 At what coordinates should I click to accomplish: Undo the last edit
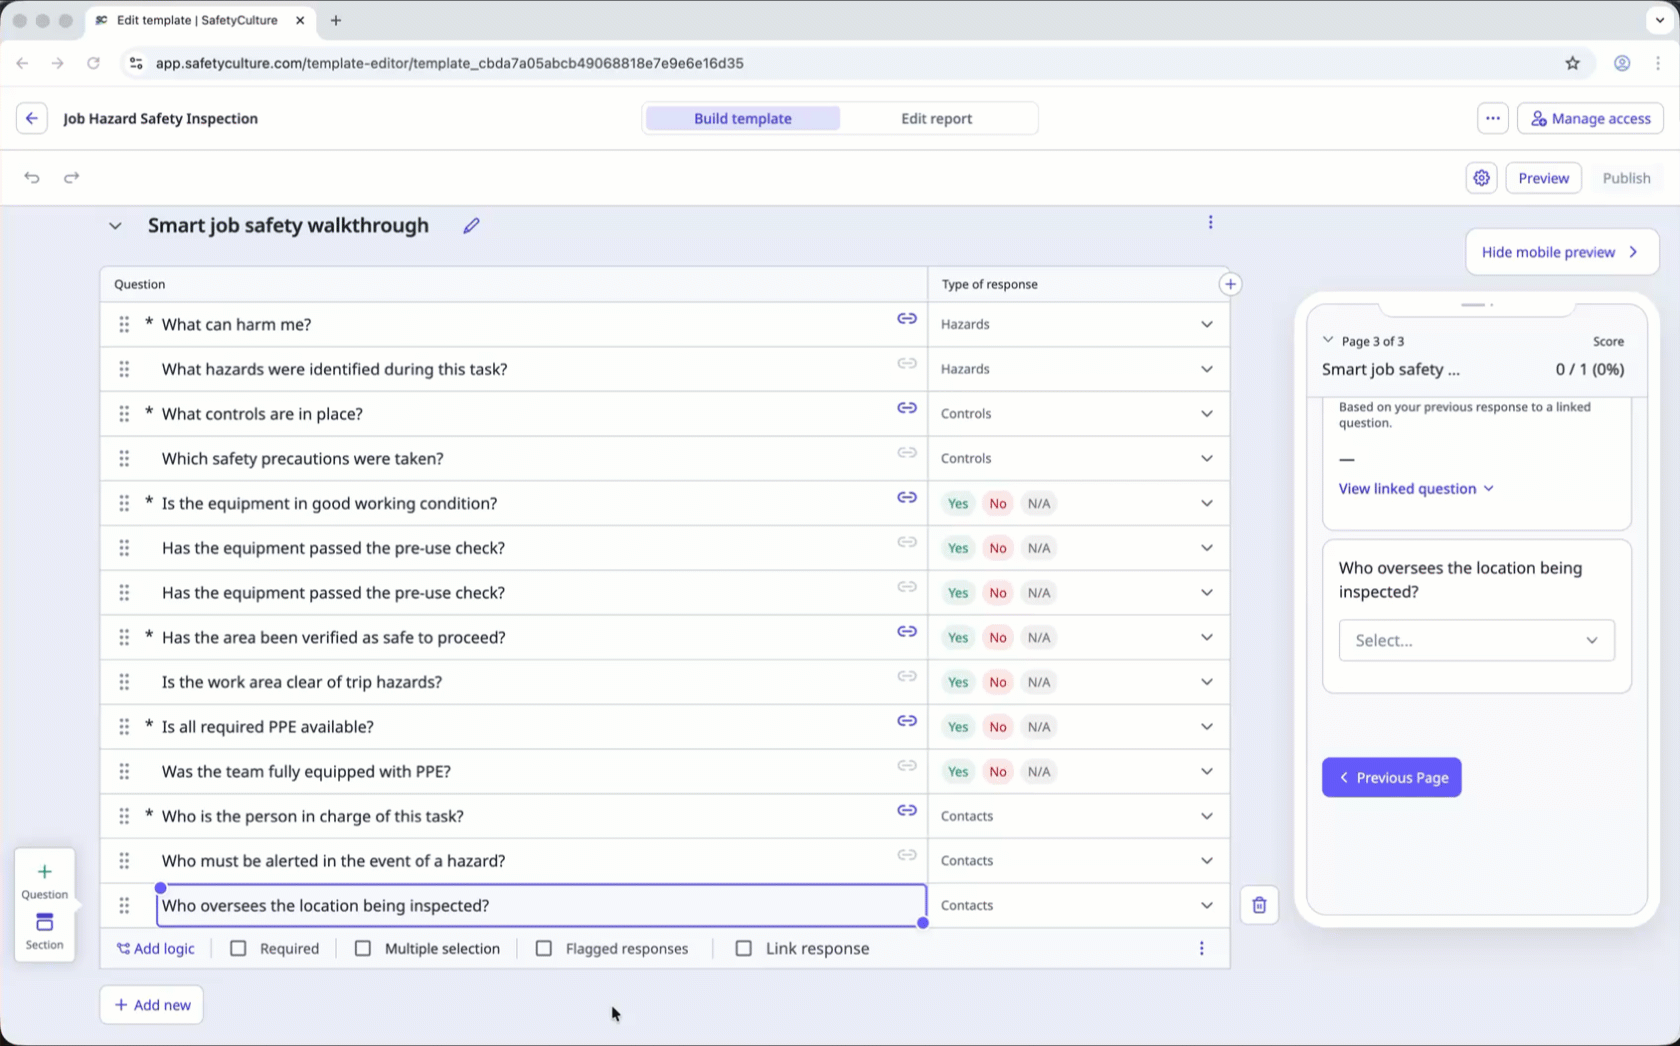(x=32, y=178)
